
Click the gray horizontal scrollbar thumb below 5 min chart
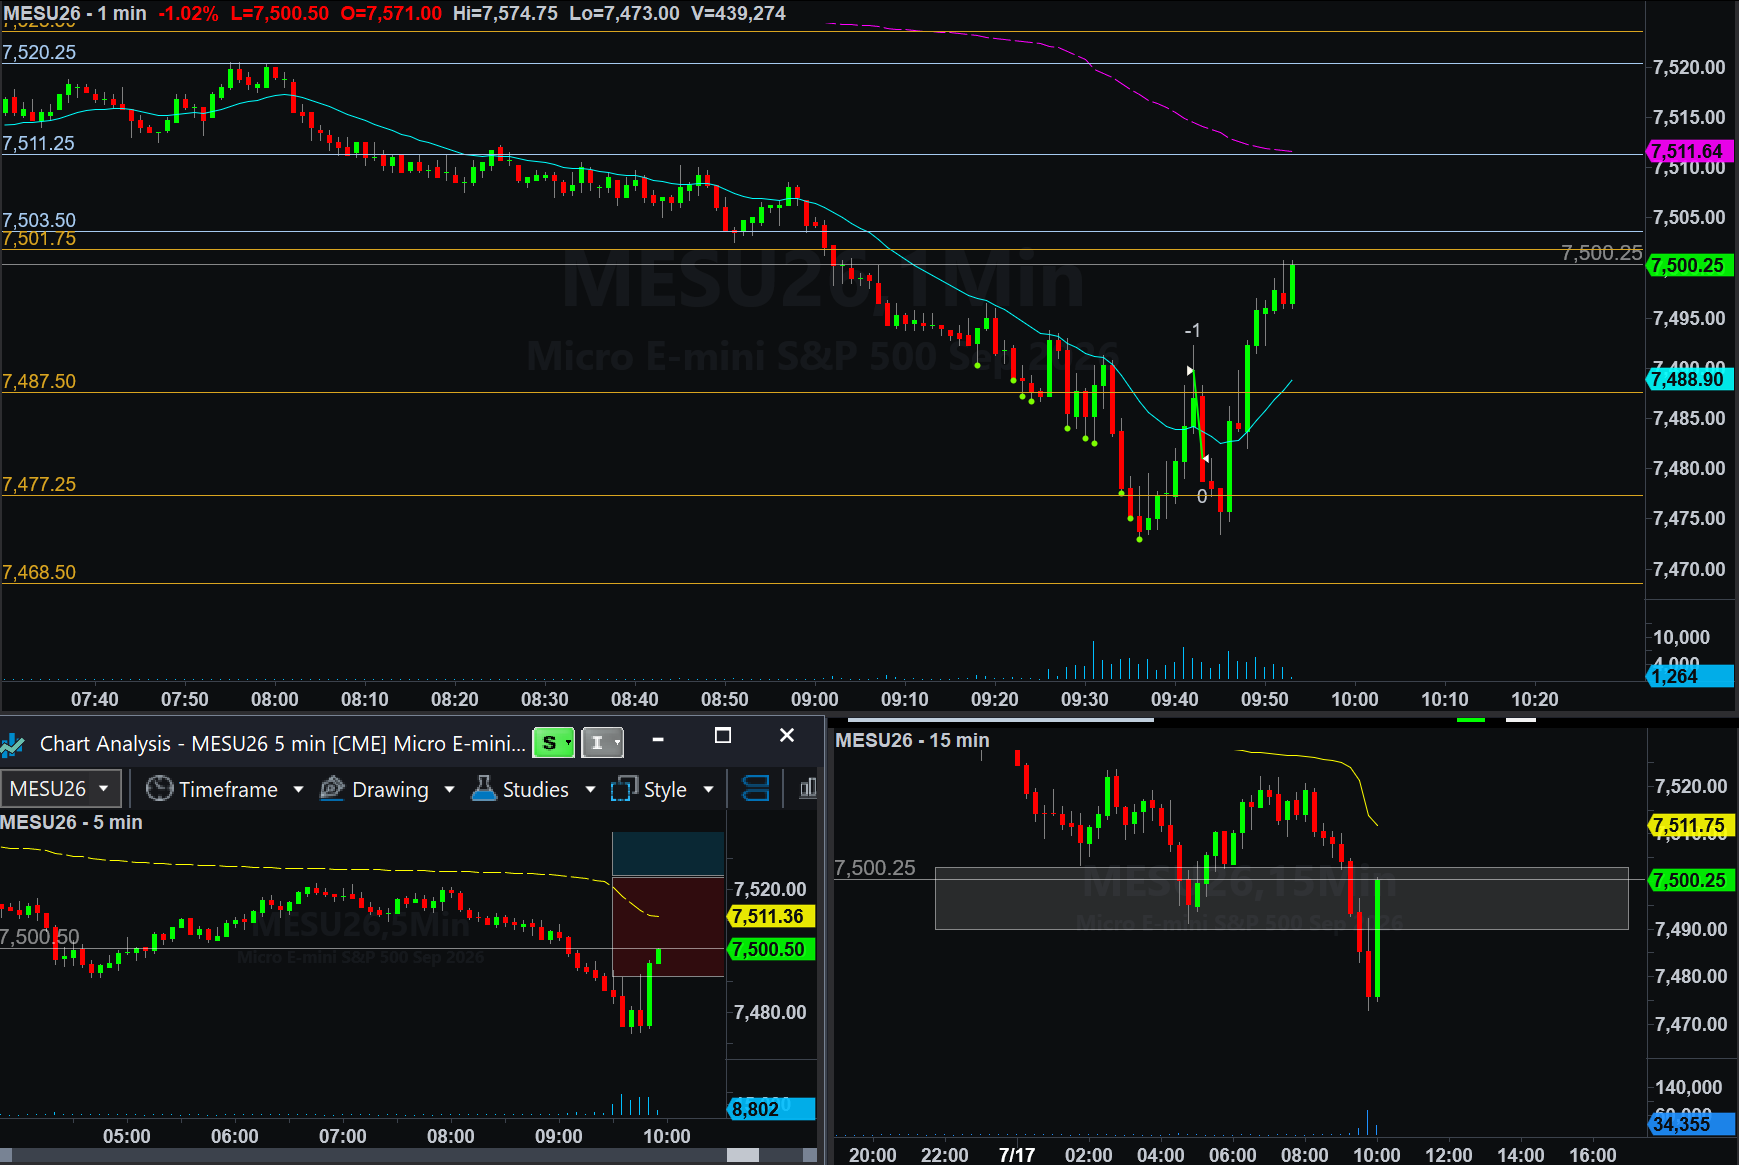[743, 1155]
